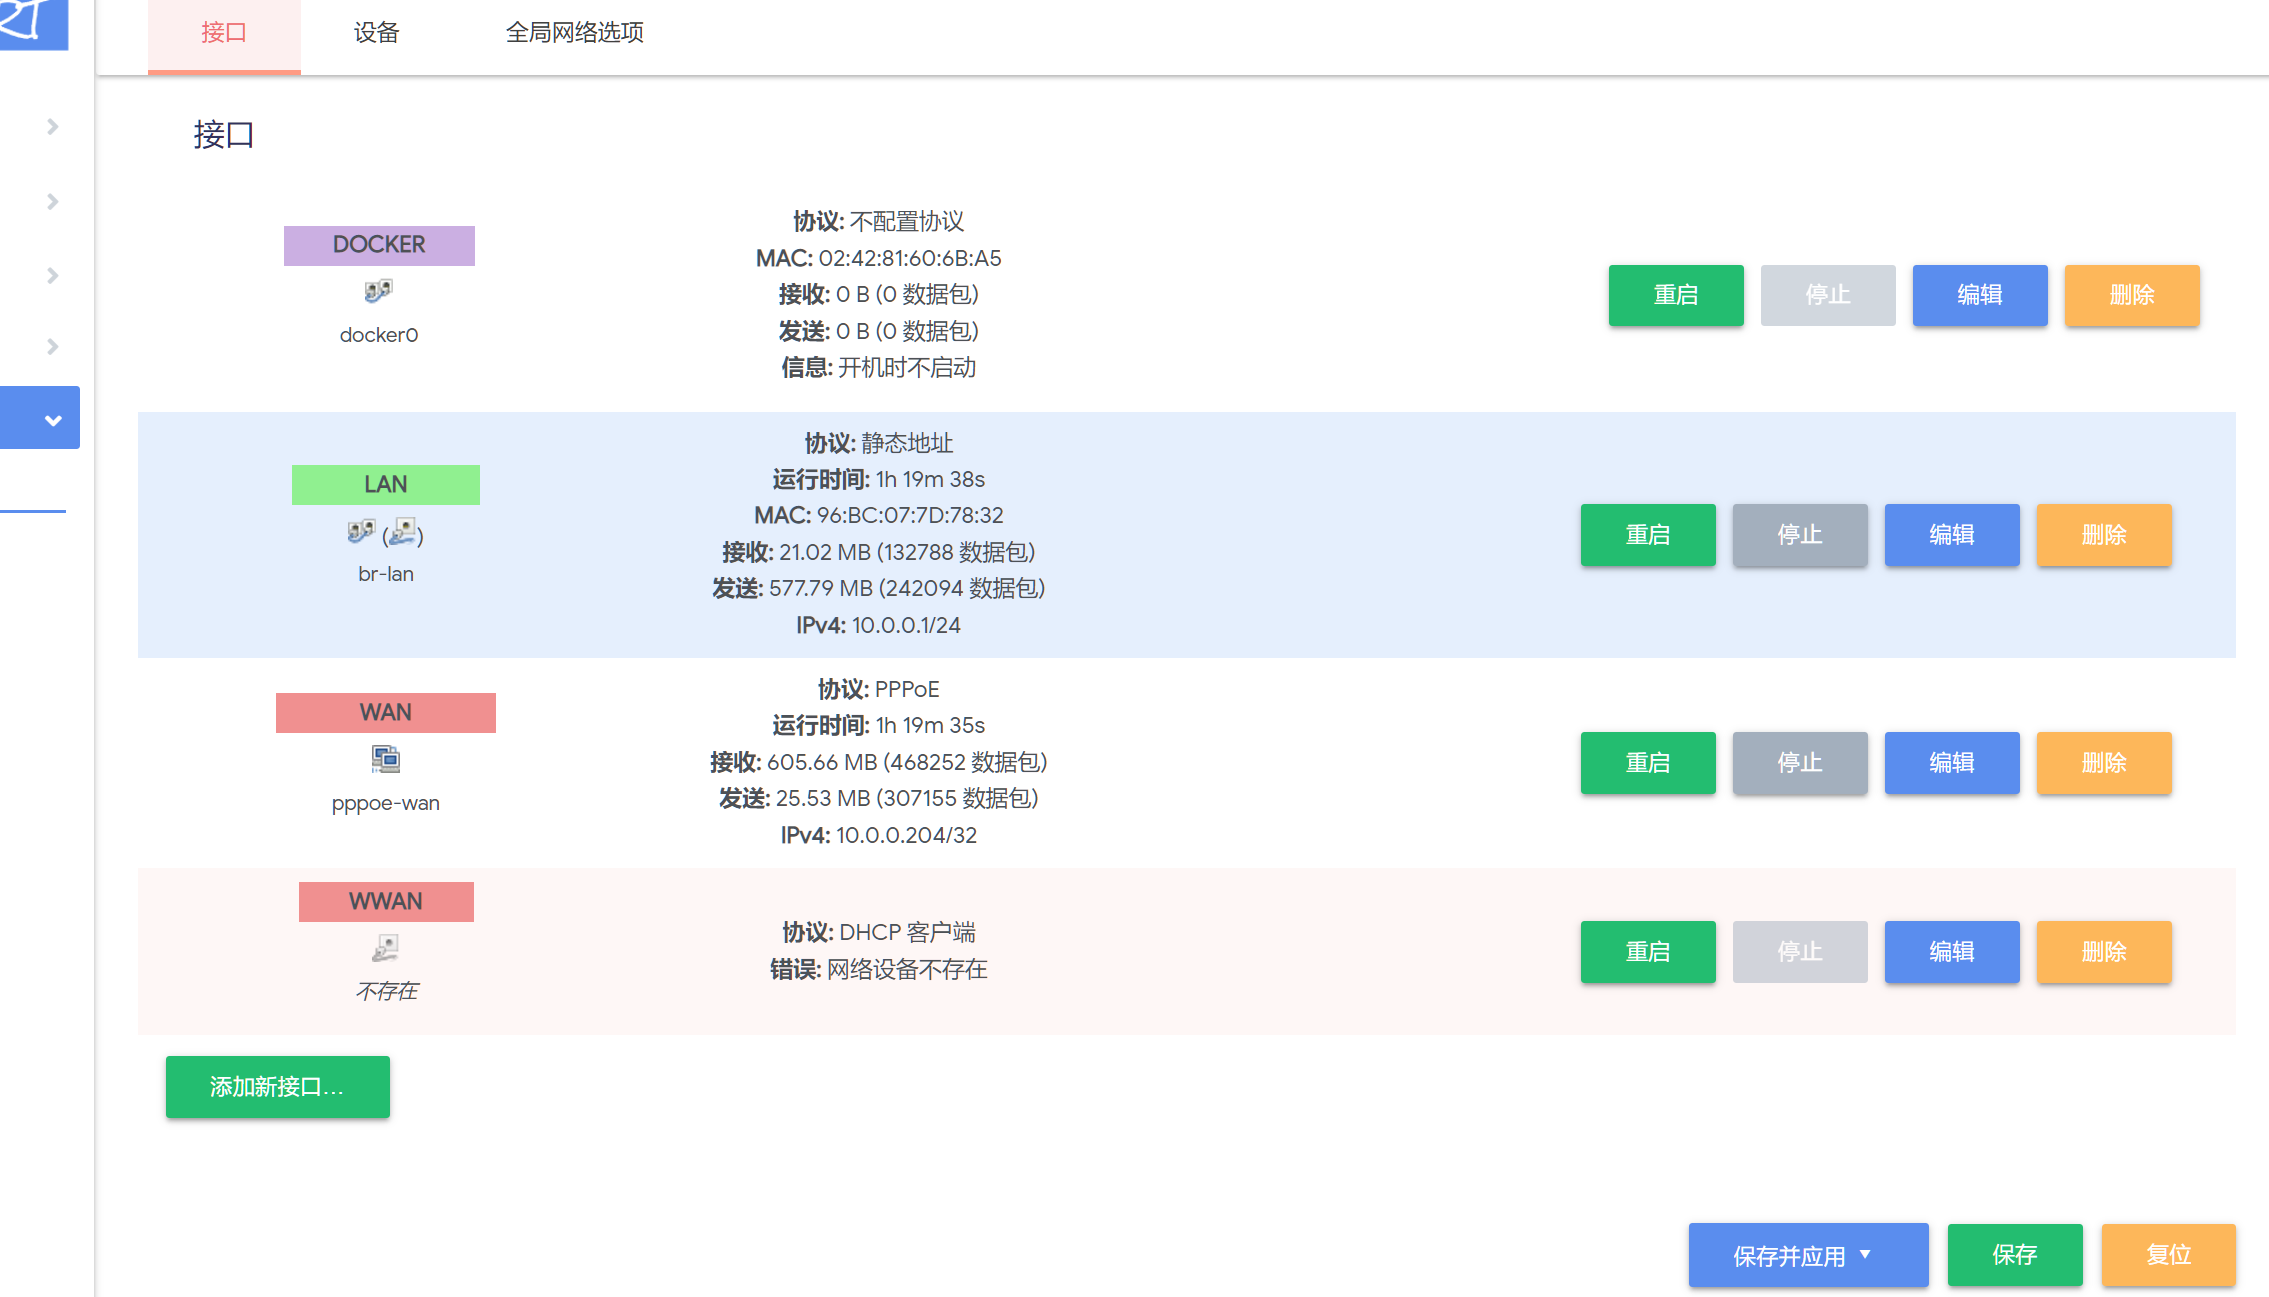Viewport: 2269px width, 1297px height.
Task: Click the docker0 bridge device icon
Action: (378, 291)
